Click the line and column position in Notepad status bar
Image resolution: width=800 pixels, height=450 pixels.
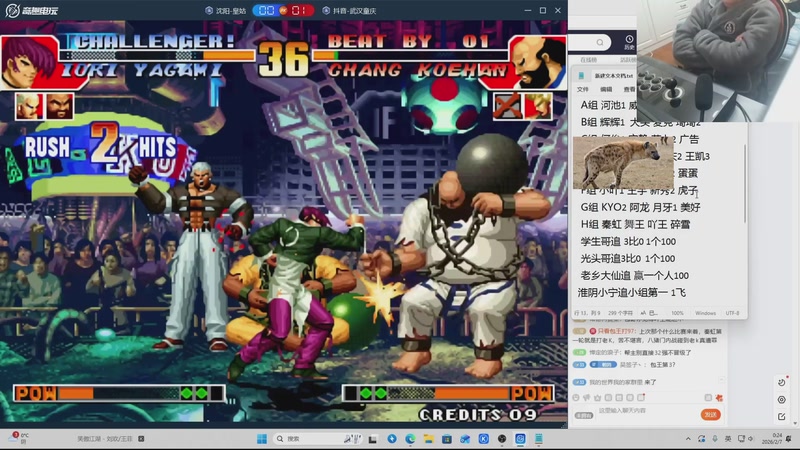tap(587, 313)
